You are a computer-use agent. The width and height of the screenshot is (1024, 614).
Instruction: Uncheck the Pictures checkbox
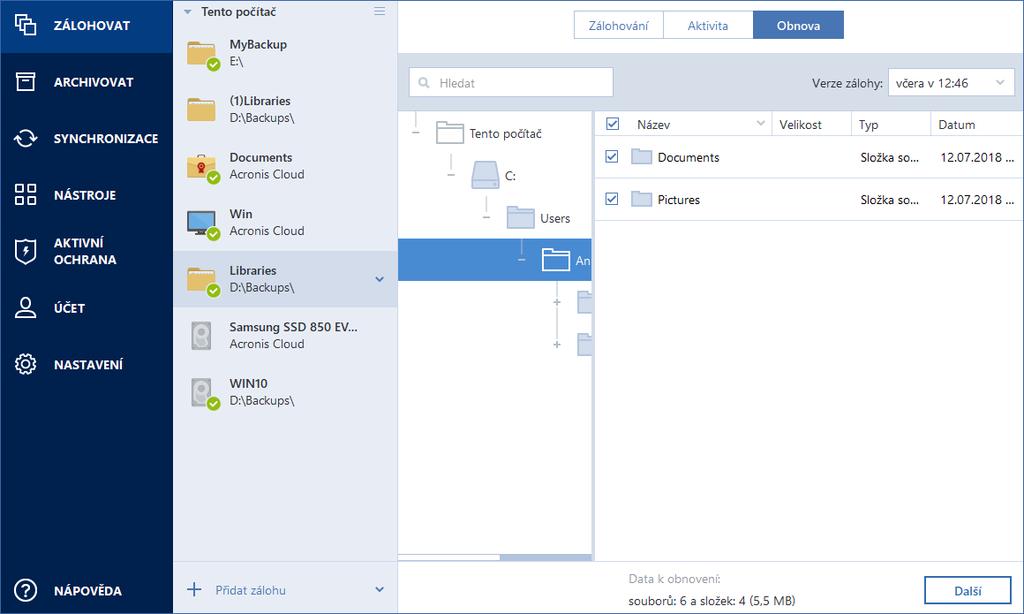coord(612,199)
